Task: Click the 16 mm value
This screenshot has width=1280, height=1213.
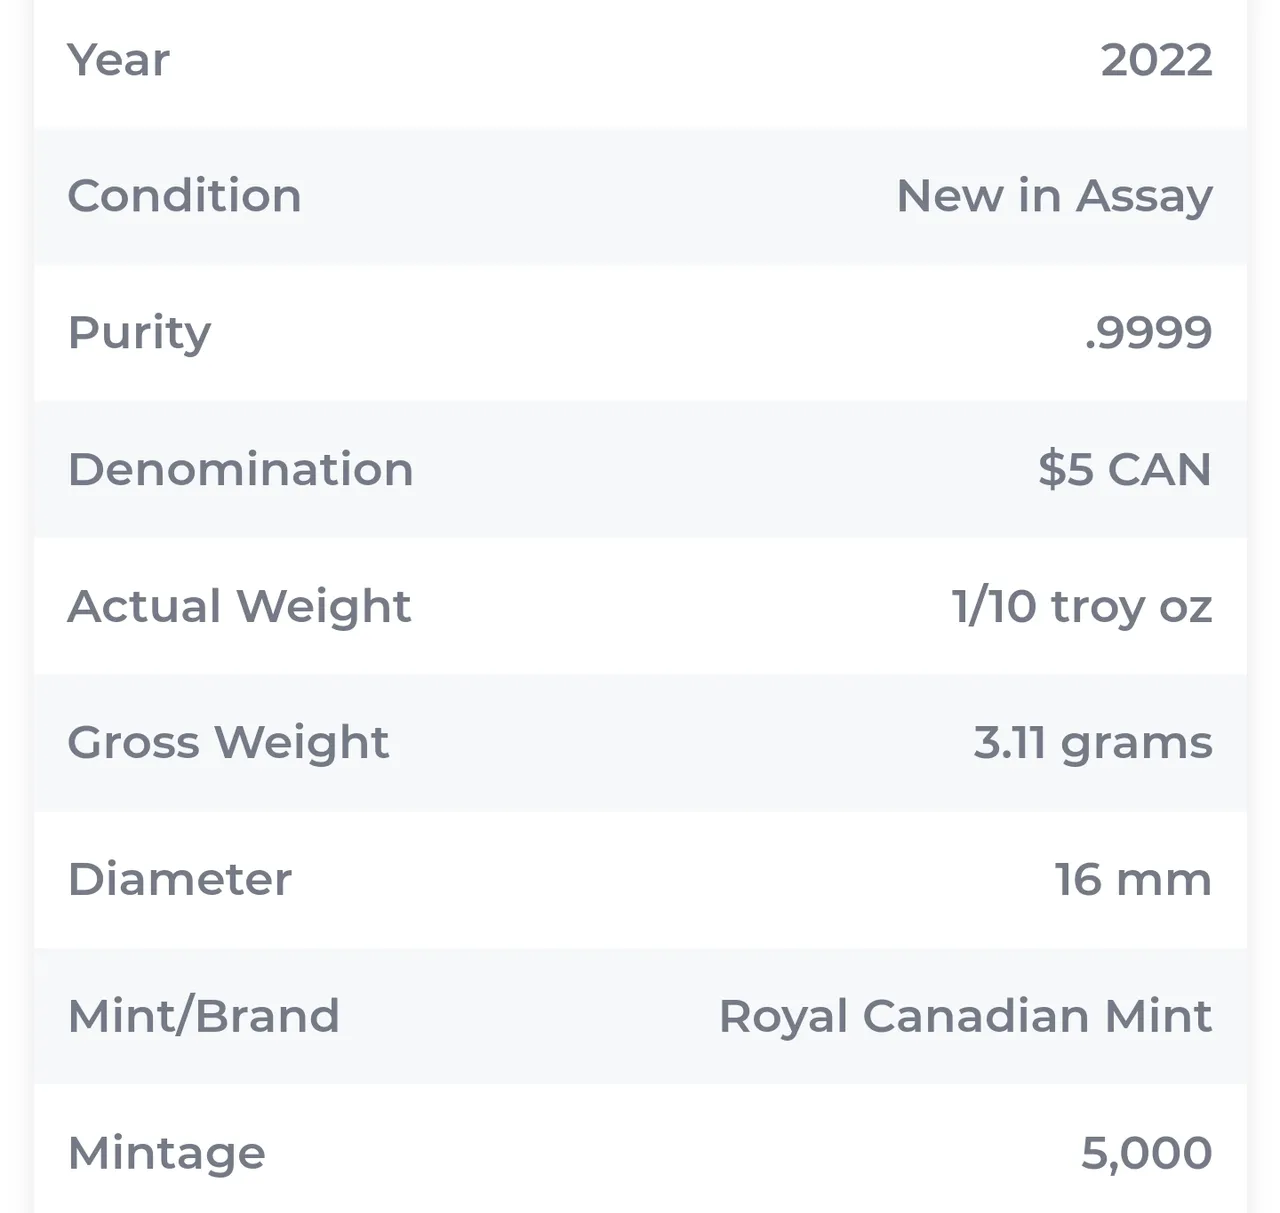Action: 1133,880
